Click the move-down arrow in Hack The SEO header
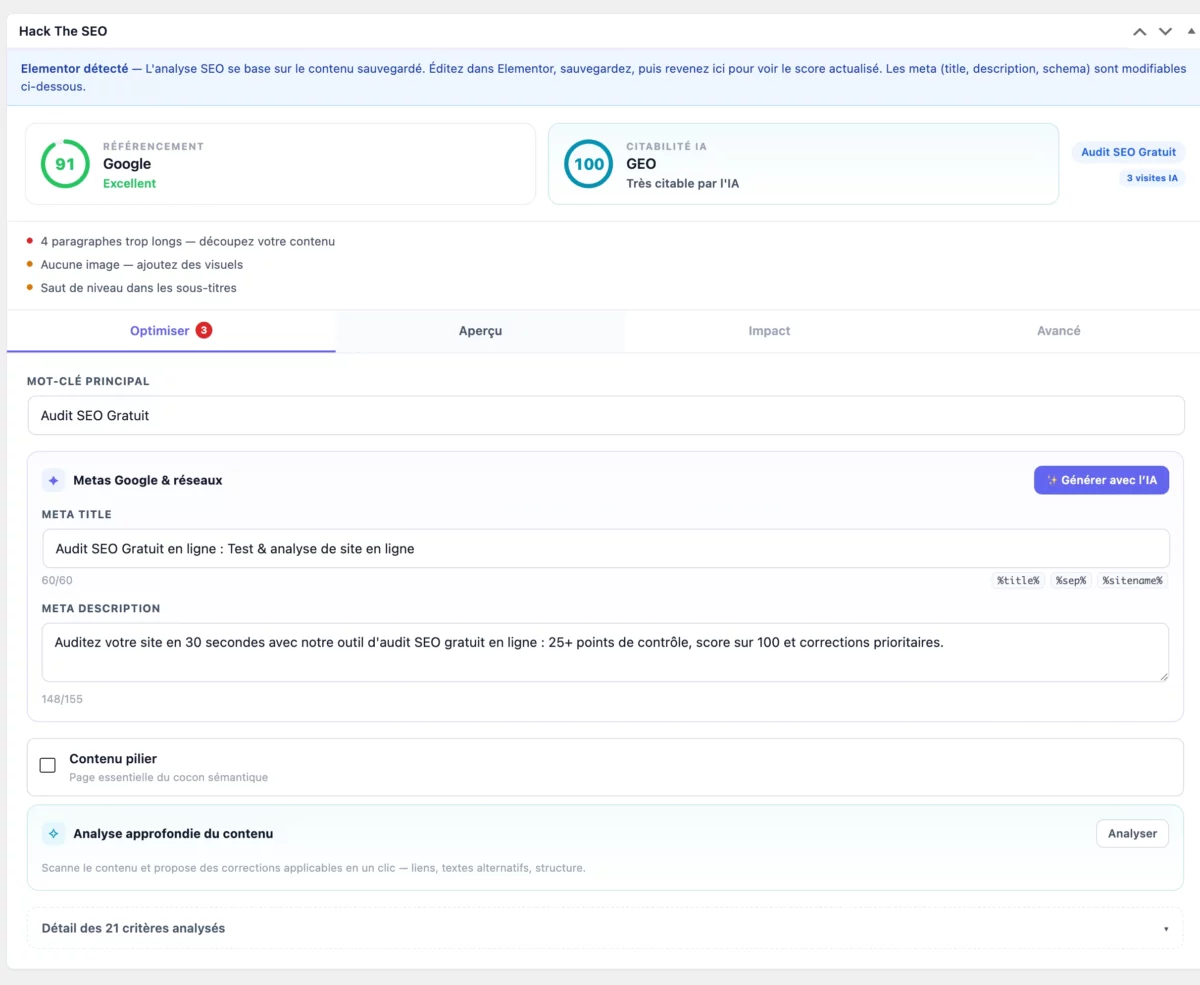The height and width of the screenshot is (985, 1200). [x=1165, y=32]
